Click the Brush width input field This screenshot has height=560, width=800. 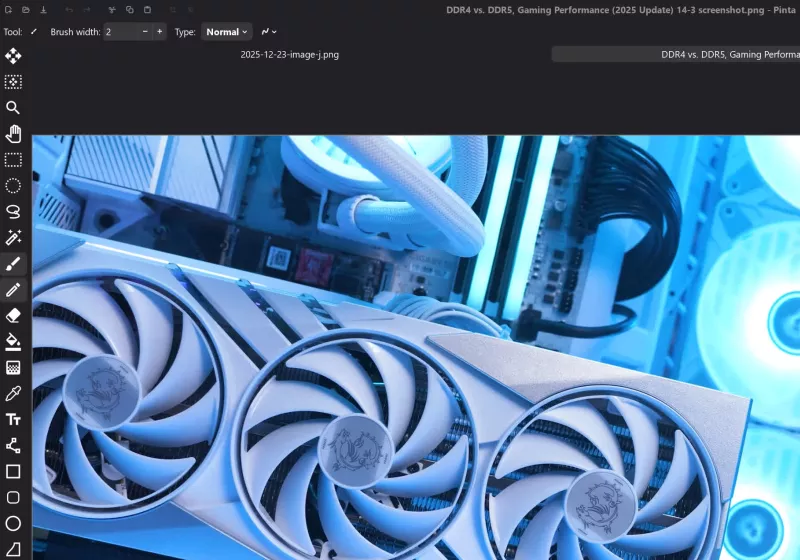(120, 32)
